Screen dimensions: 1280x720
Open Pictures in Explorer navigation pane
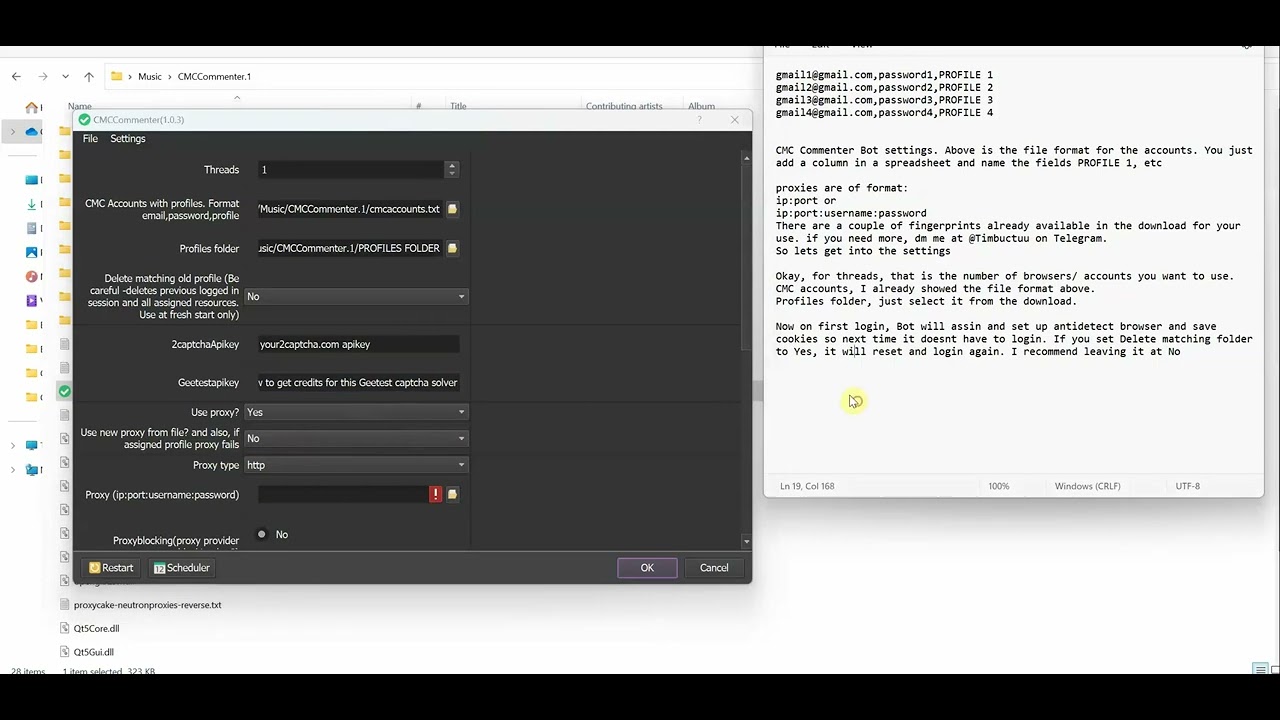pos(33,252)
